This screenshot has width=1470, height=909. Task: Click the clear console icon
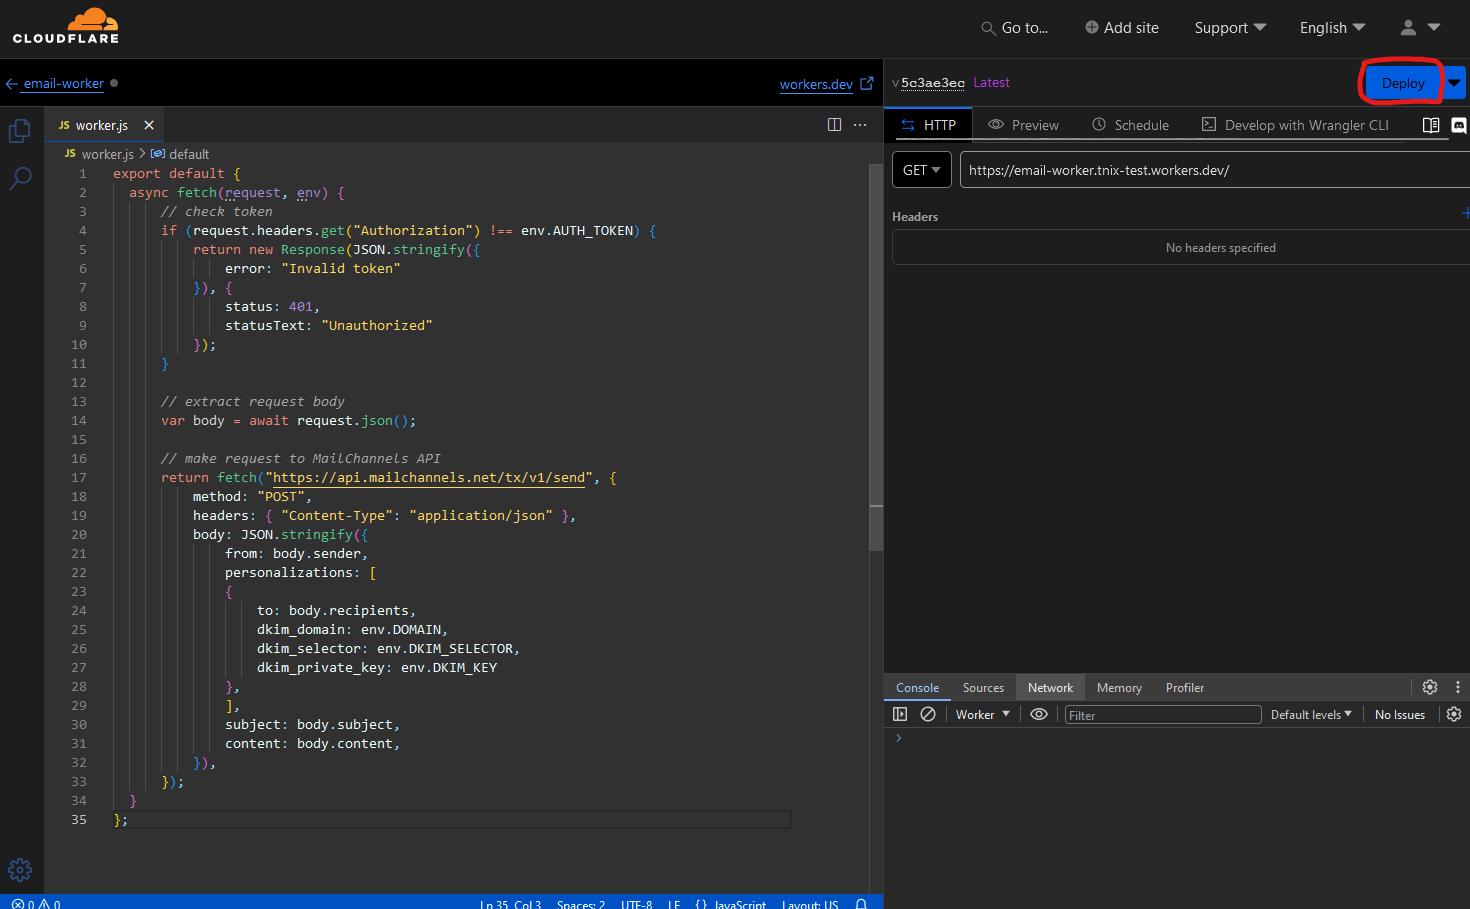click(x=928, y=714)
